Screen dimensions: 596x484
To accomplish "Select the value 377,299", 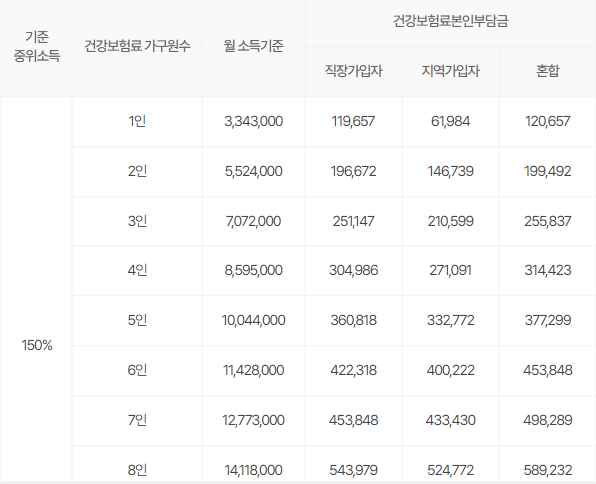I will [x=548, y=320].
